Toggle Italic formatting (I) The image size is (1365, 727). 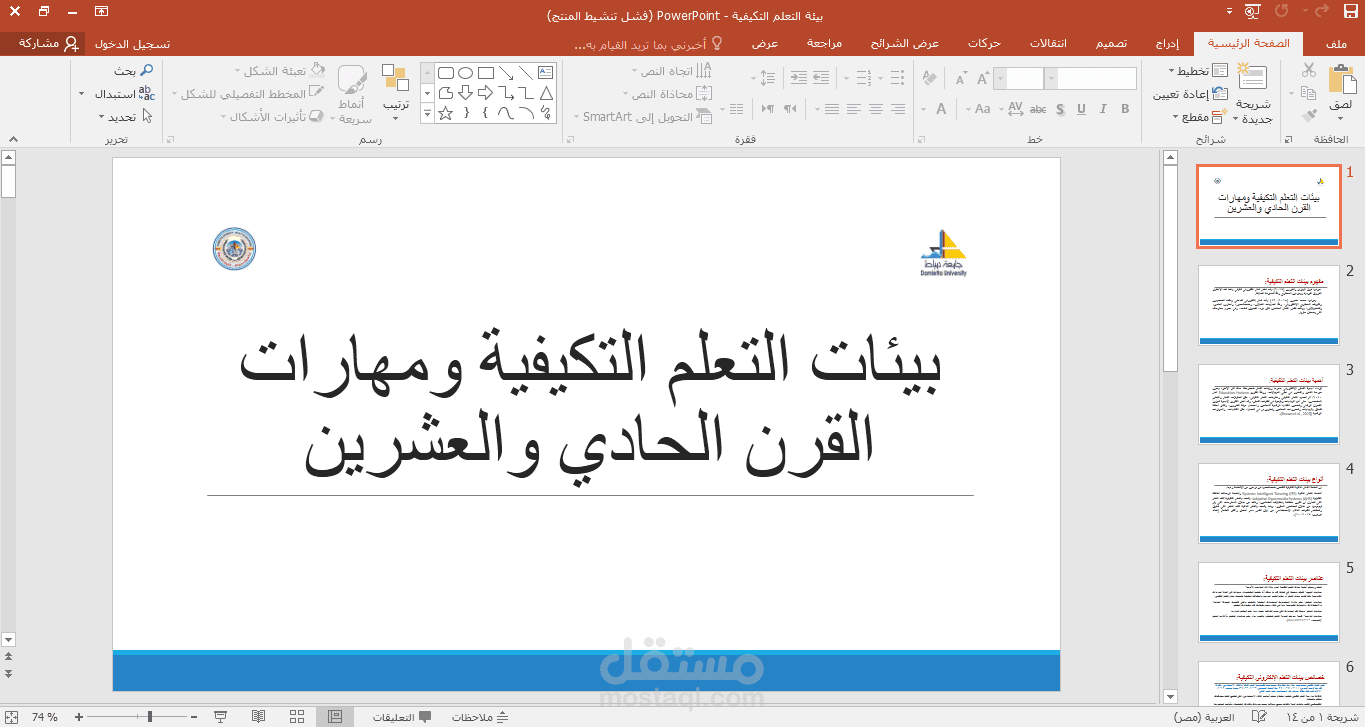(x=1103, y=108)
